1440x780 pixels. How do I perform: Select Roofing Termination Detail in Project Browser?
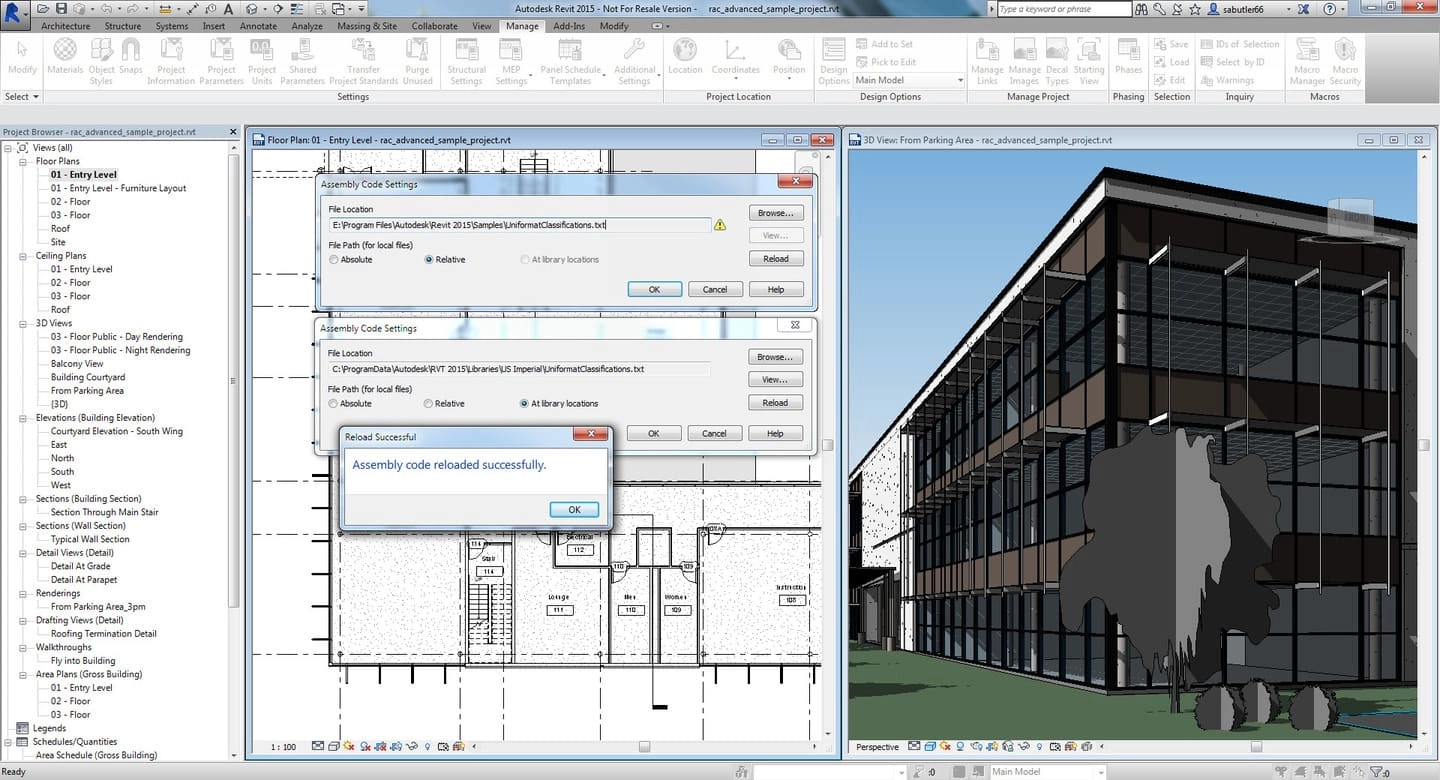(104, 634)
